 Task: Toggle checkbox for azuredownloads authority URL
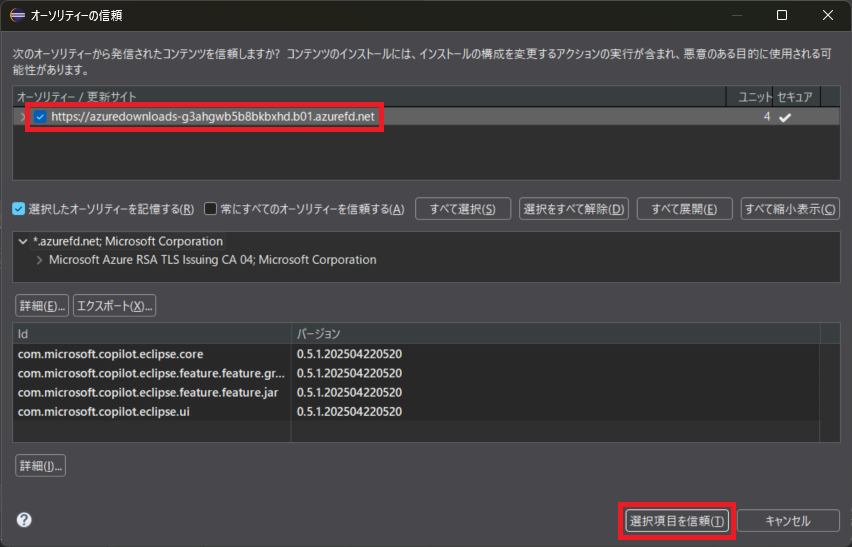[40, 117]
